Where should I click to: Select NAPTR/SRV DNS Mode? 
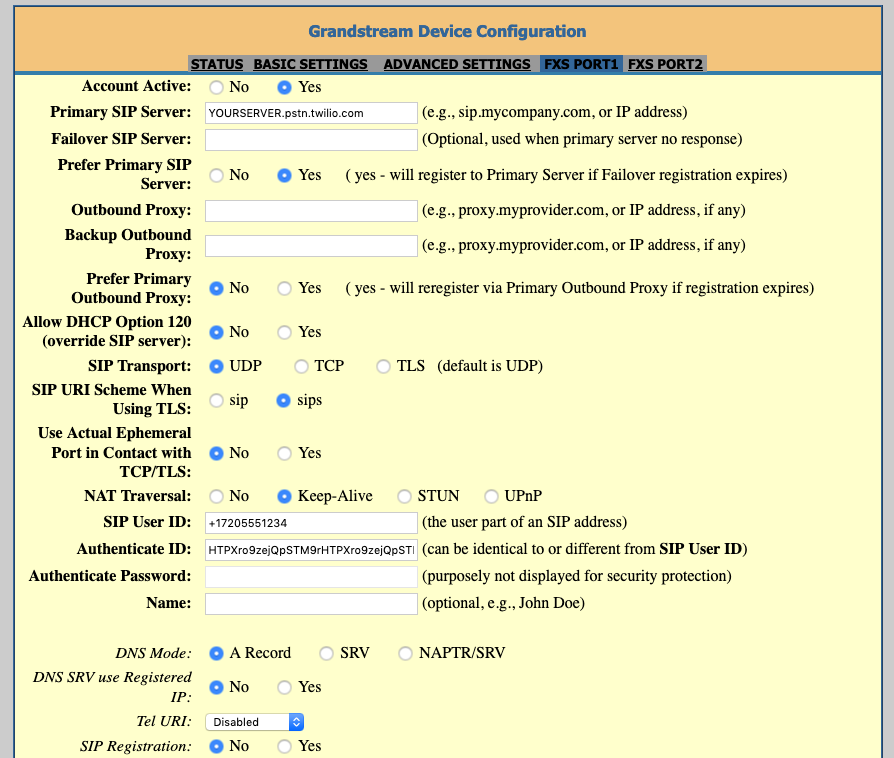405,653
